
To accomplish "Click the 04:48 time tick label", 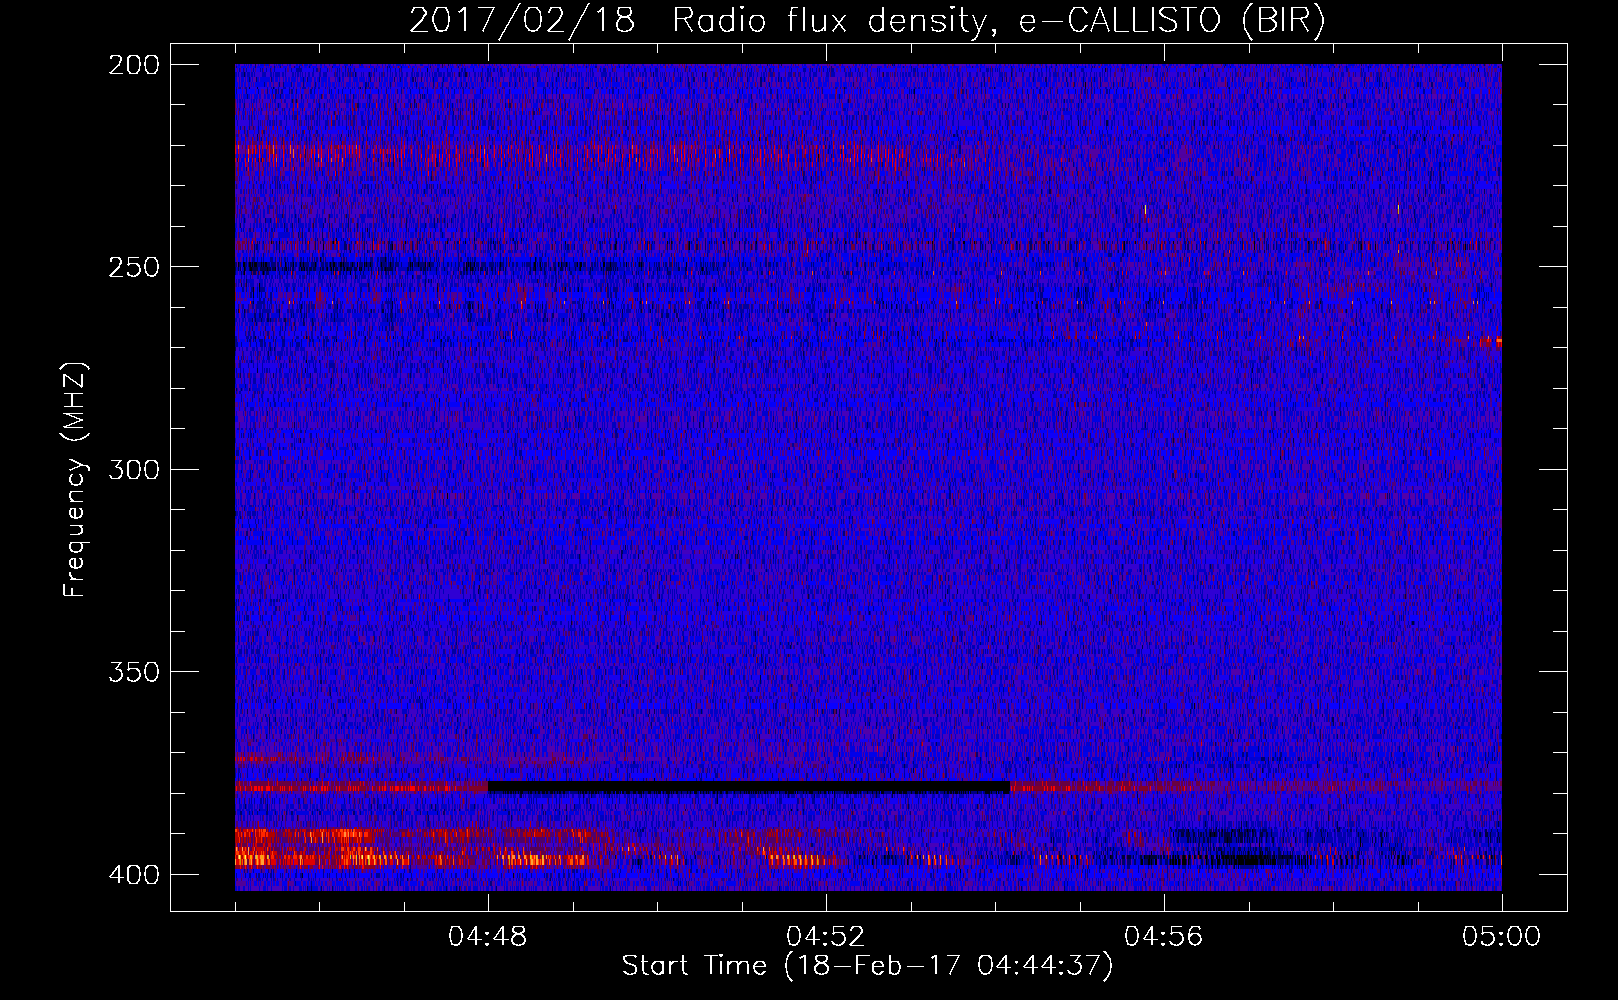I will coord(488,937).
